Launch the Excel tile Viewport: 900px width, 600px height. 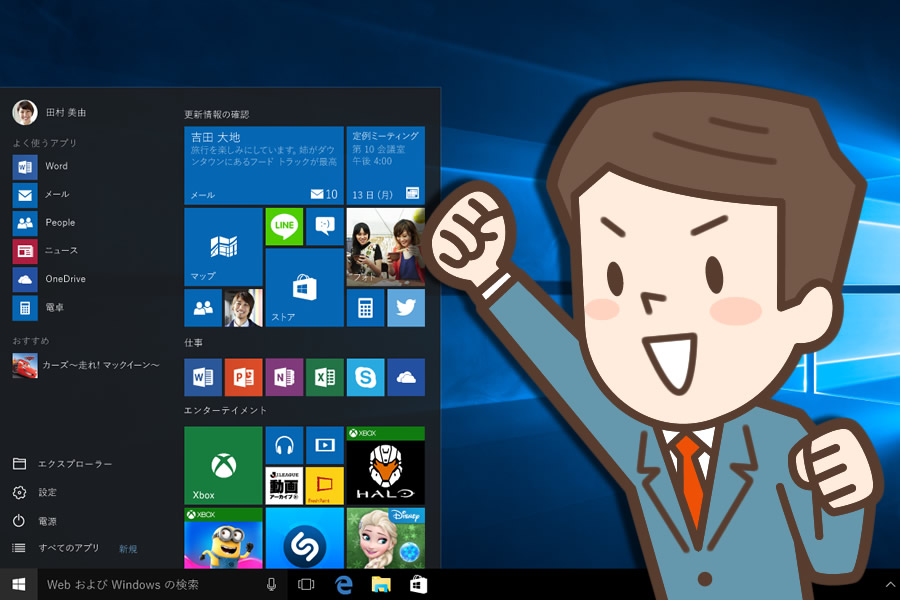325,377
